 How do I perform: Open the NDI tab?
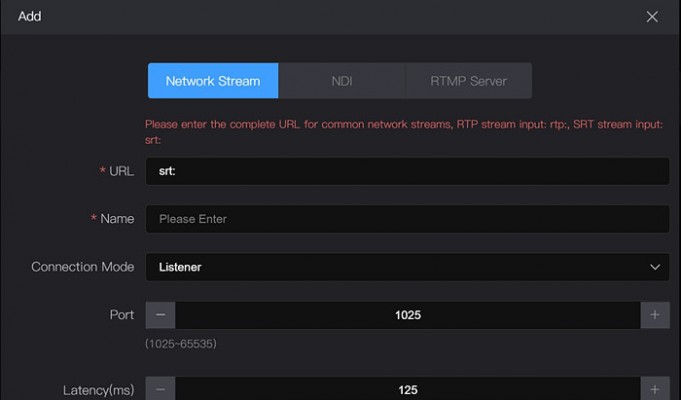click(341, 81)
